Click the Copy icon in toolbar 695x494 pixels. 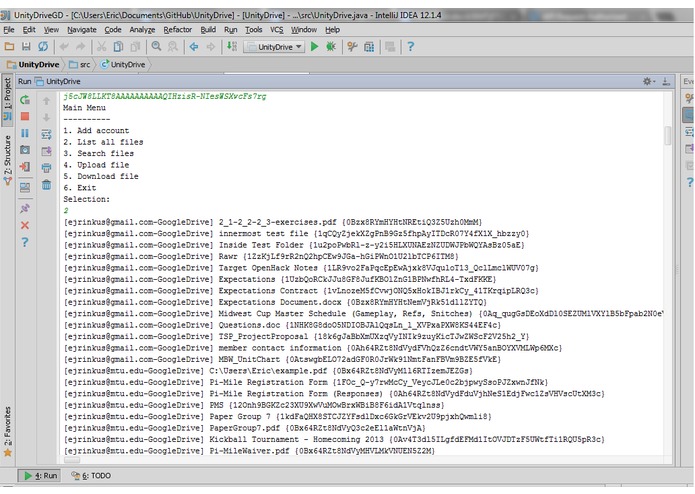(118, 47)
